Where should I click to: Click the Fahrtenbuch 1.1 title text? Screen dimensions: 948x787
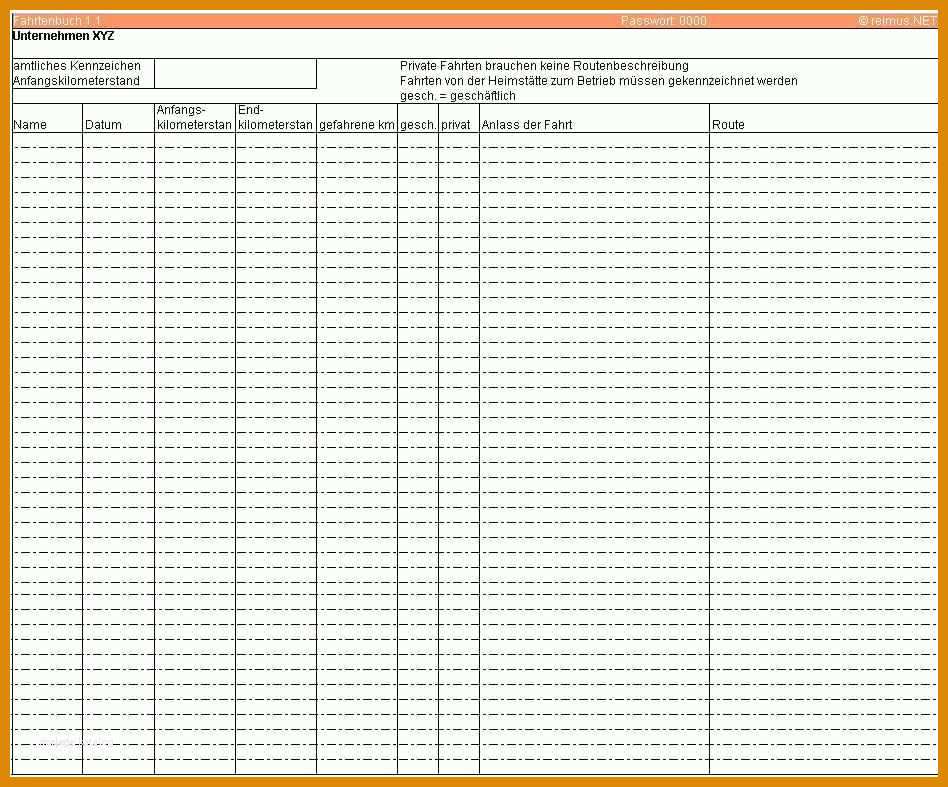(57, 21)
